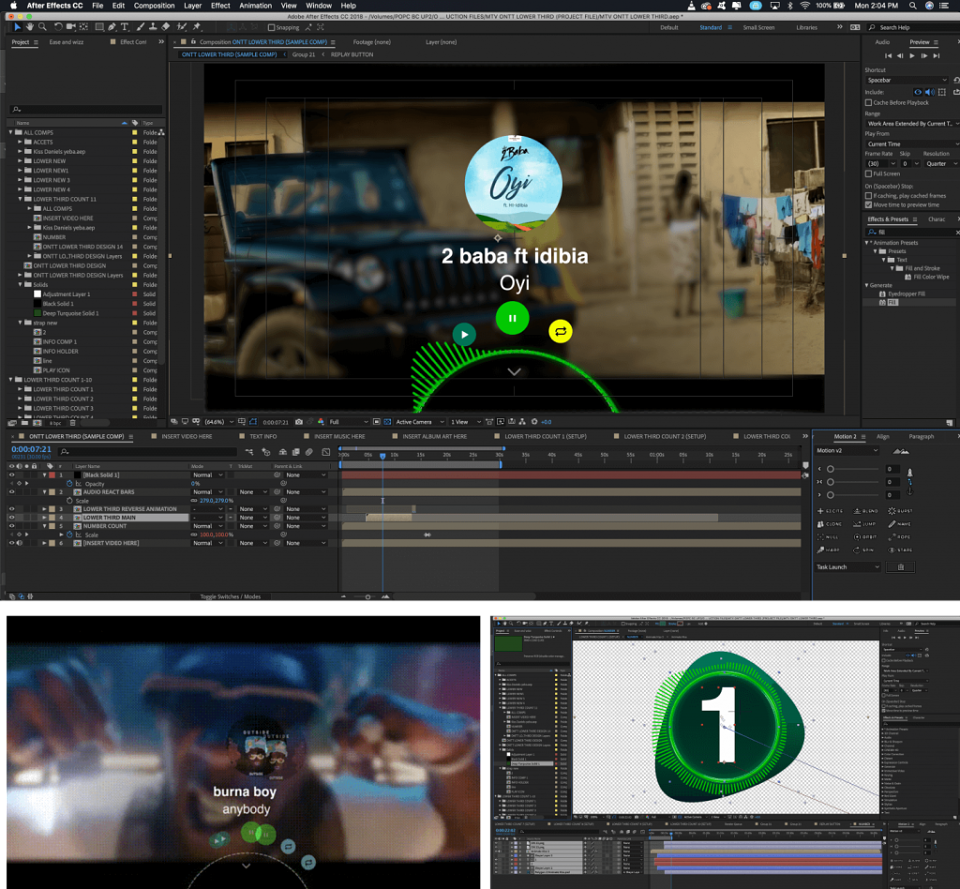Image resolution: width=960 pixels, height=889 pixels.
Task: Toggle the Frame Blending icon in timeline header
Action: click(296, 452)
